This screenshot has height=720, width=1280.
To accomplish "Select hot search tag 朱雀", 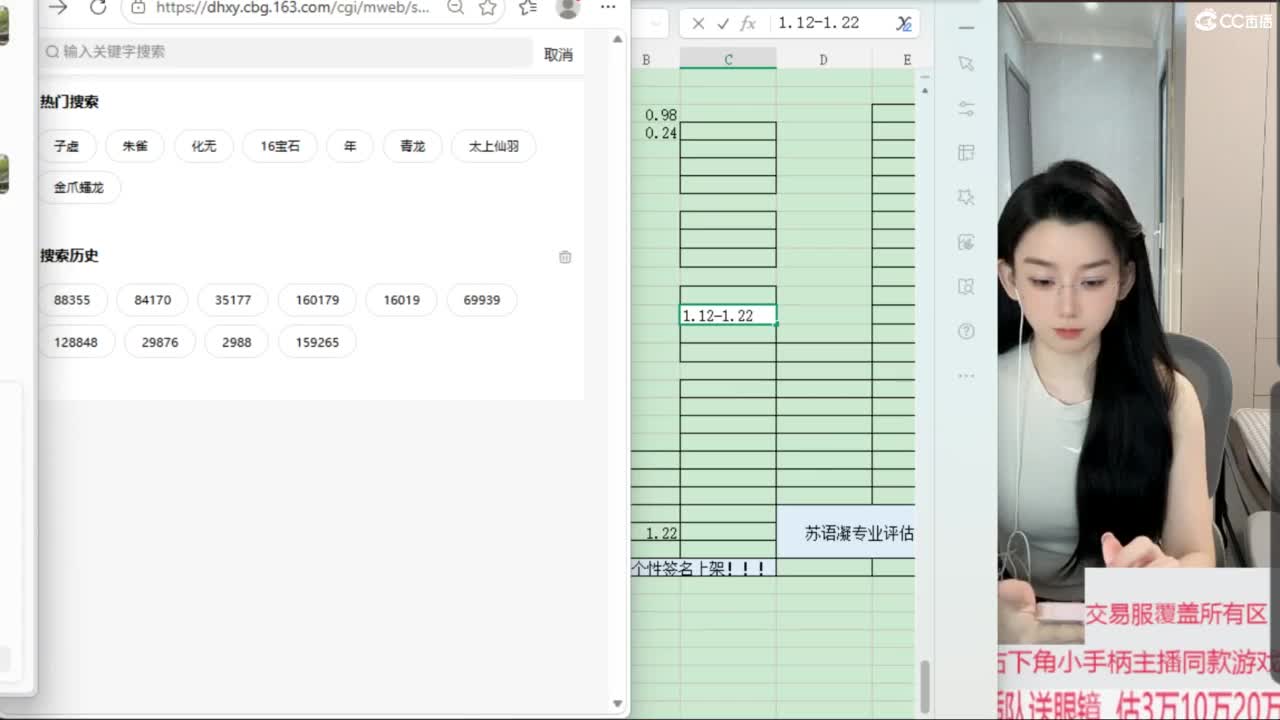I will 135,146.
